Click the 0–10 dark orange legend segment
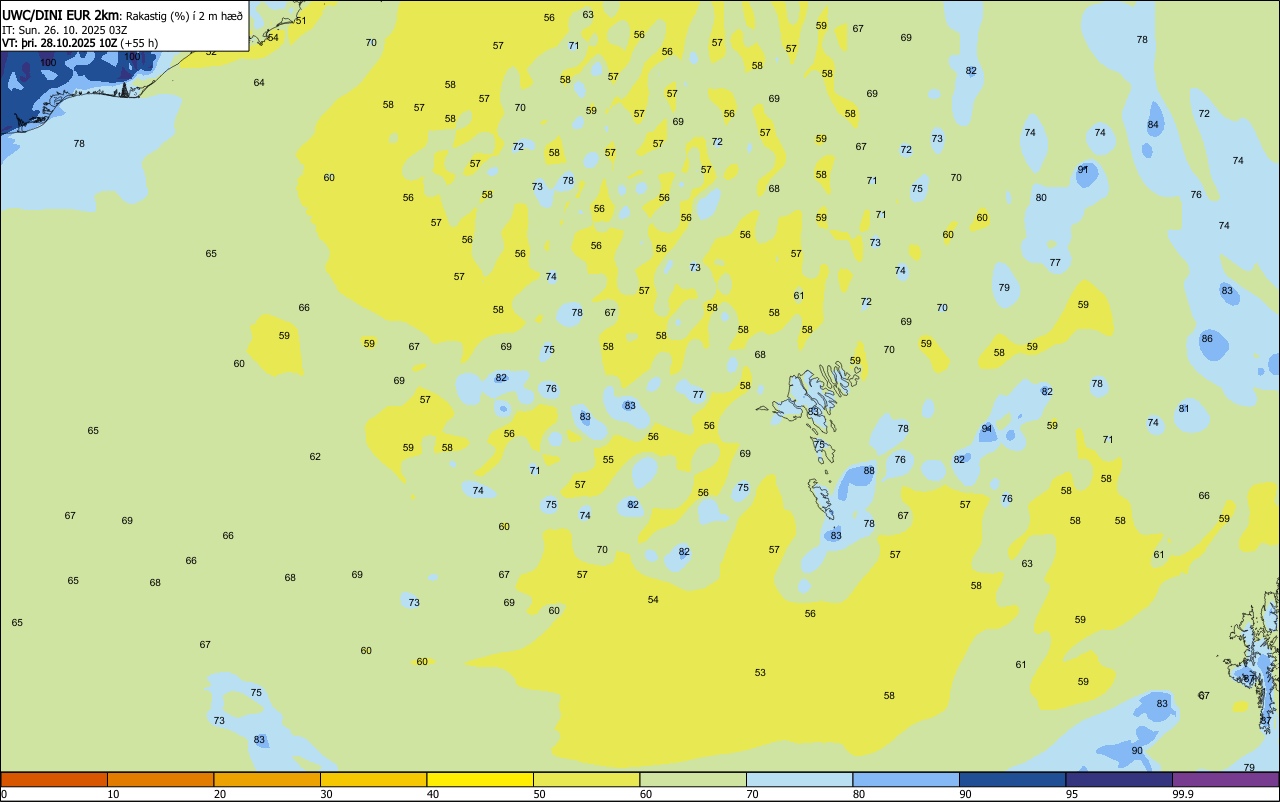 pos(54,779)
